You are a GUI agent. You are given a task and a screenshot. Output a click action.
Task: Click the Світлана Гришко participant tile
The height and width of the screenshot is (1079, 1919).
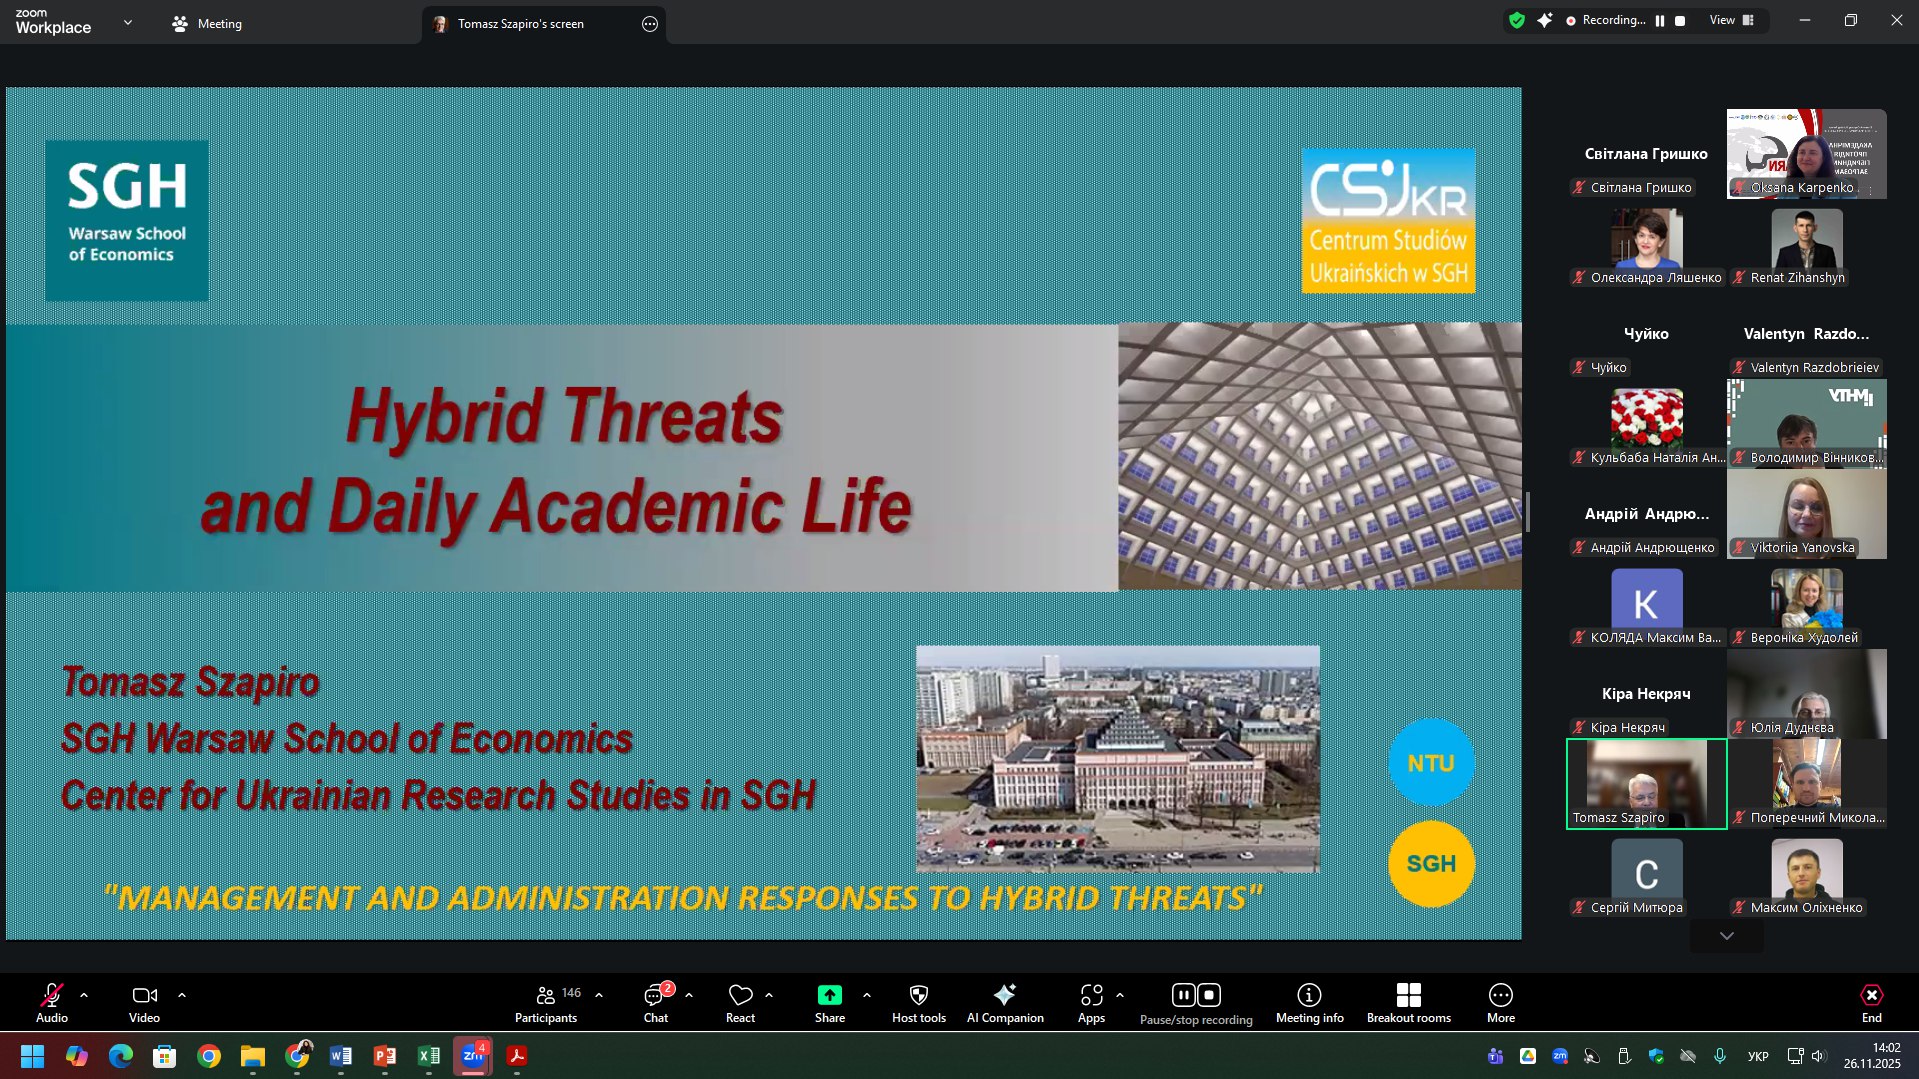(x=1647, y=154)
